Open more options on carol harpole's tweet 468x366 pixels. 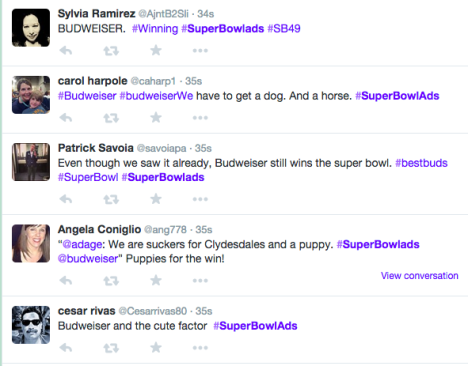point(200,118)
